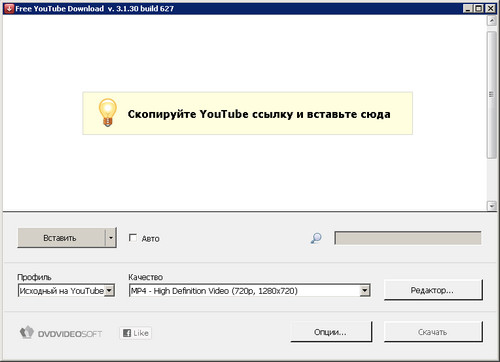The image size is (500, 362).
Task: Minimize the Free YouTube Download window
Action: pos(468,8)
